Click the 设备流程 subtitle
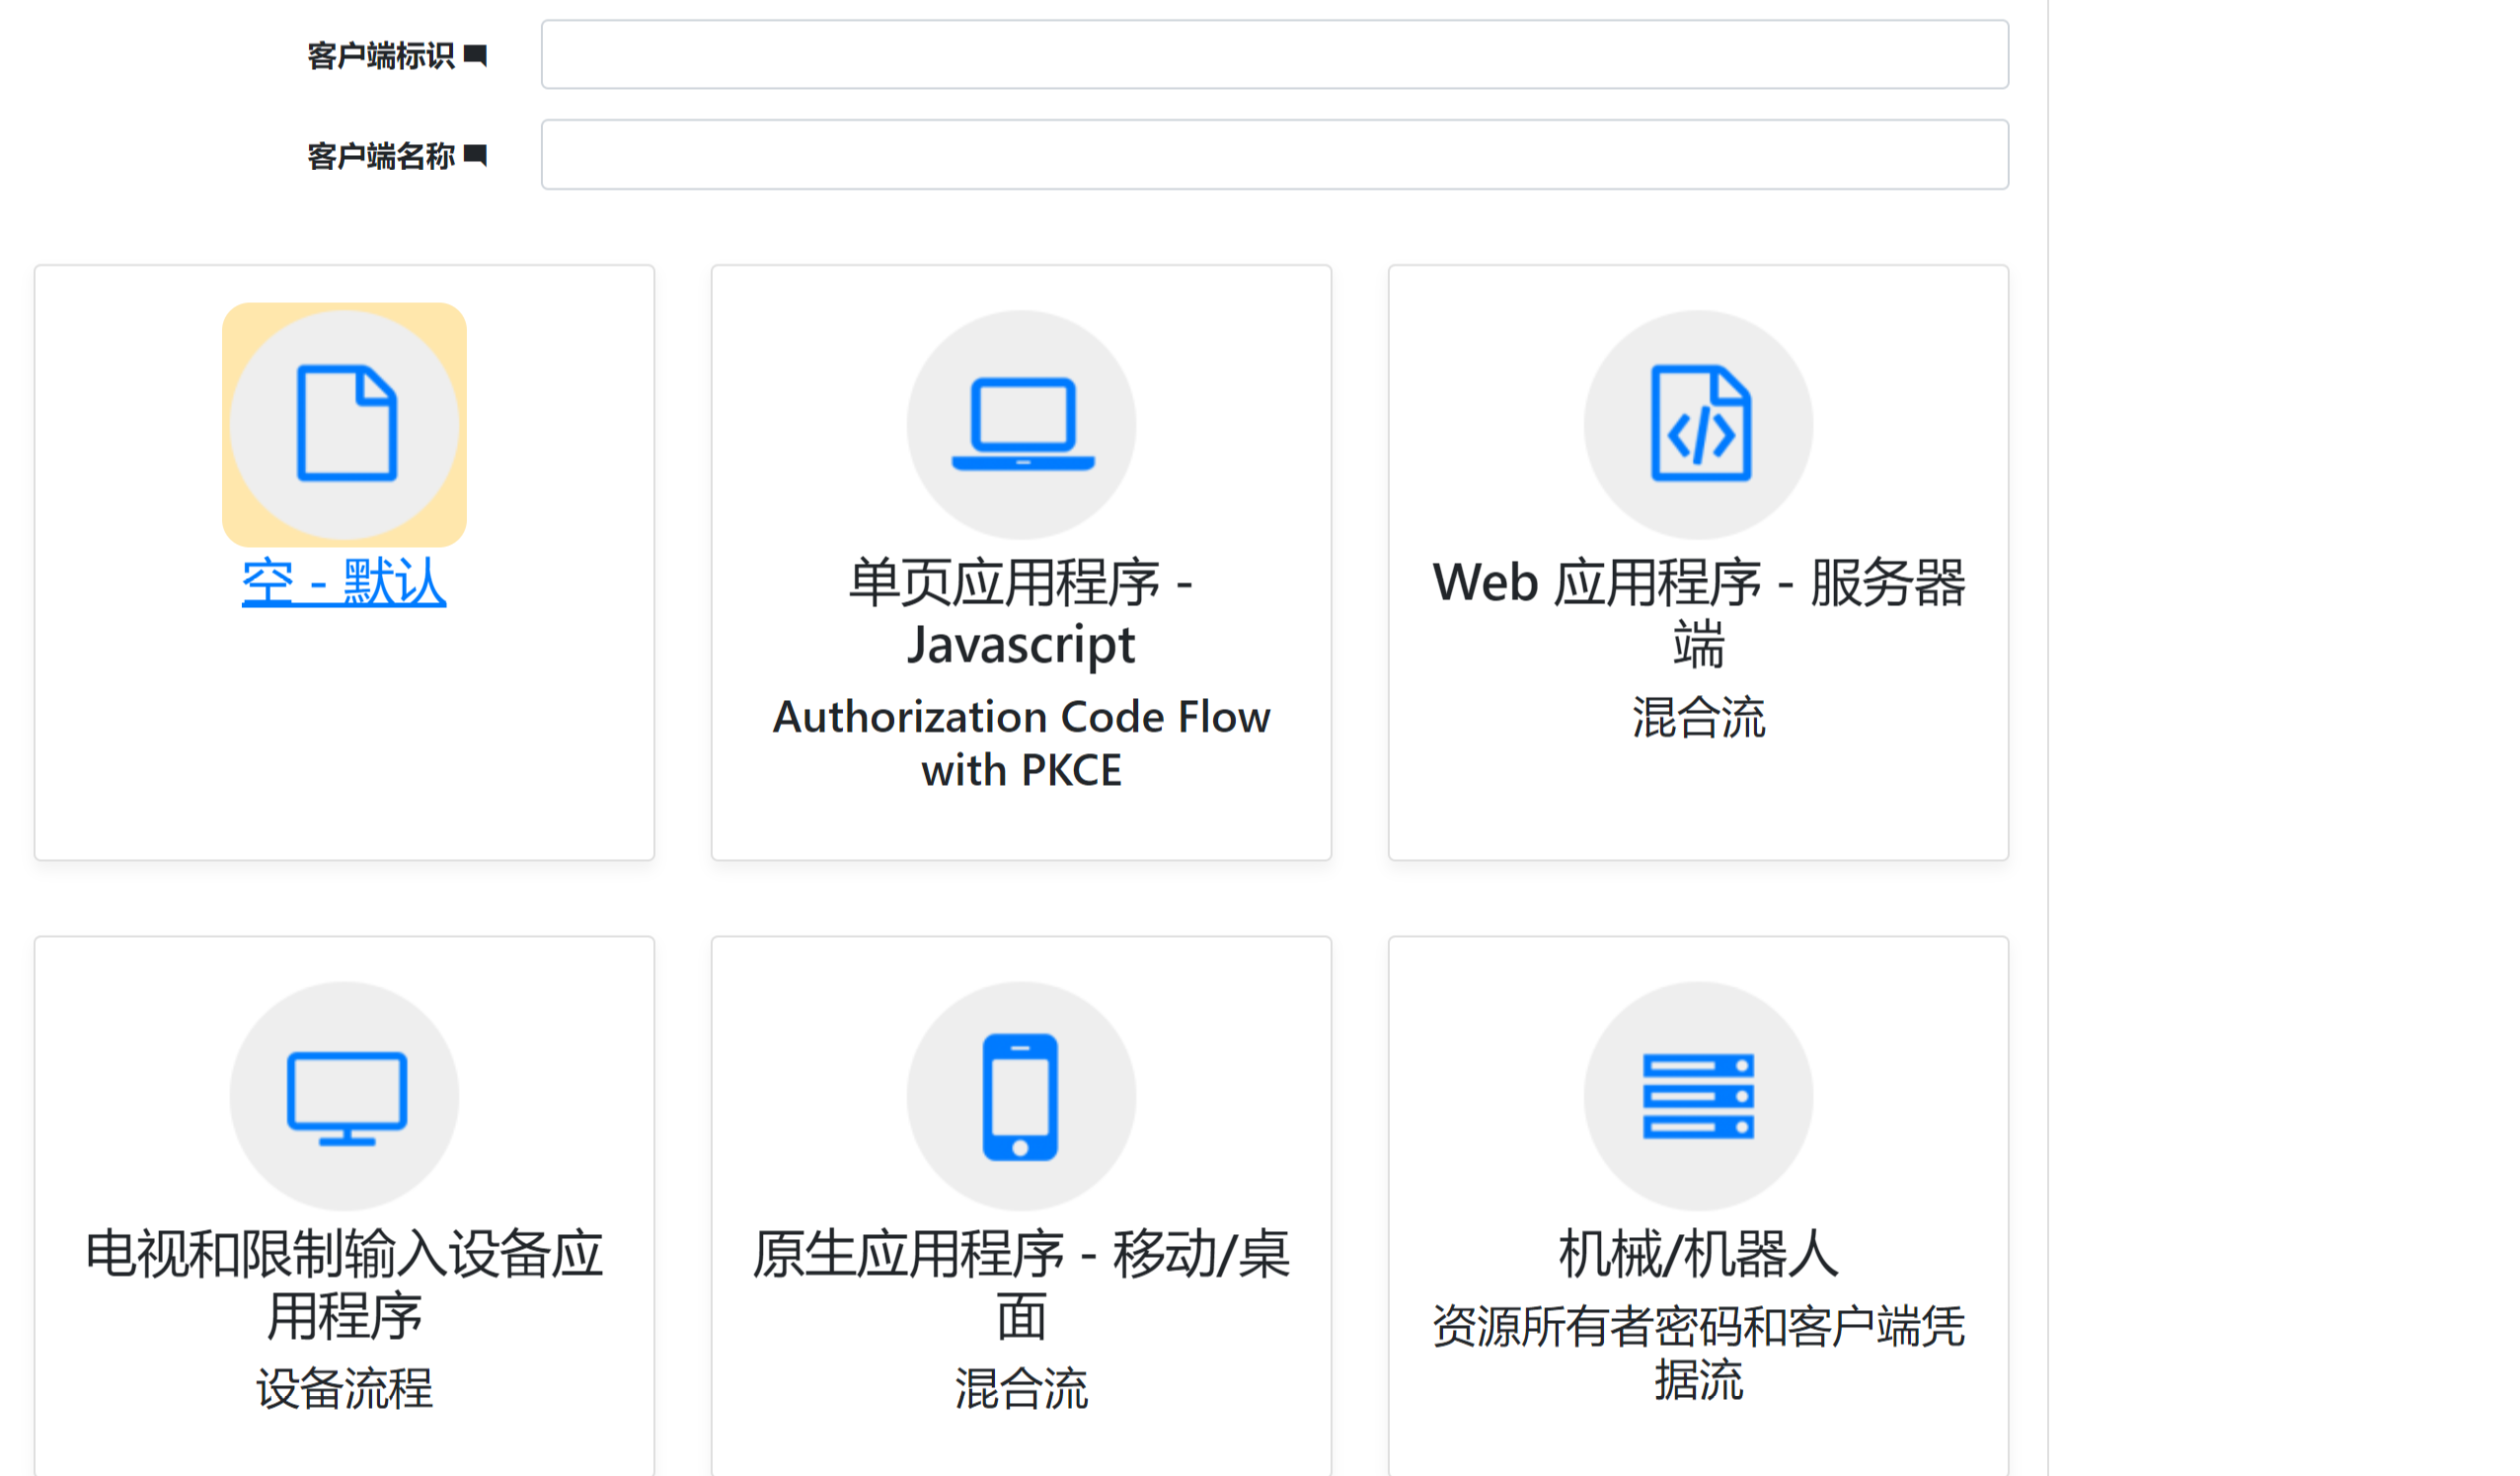This screenshot has height=1476, width=2520. [x=345, y=1389]
